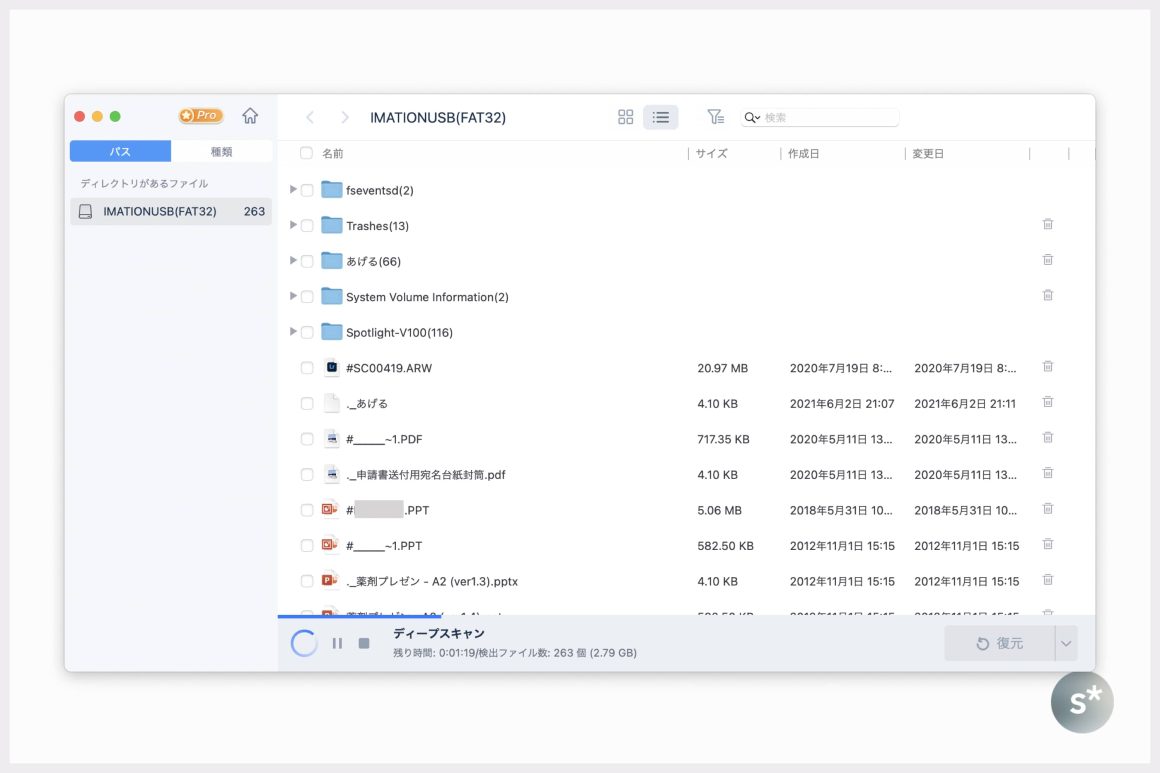Click the Pro badge icon

point(201,116)
